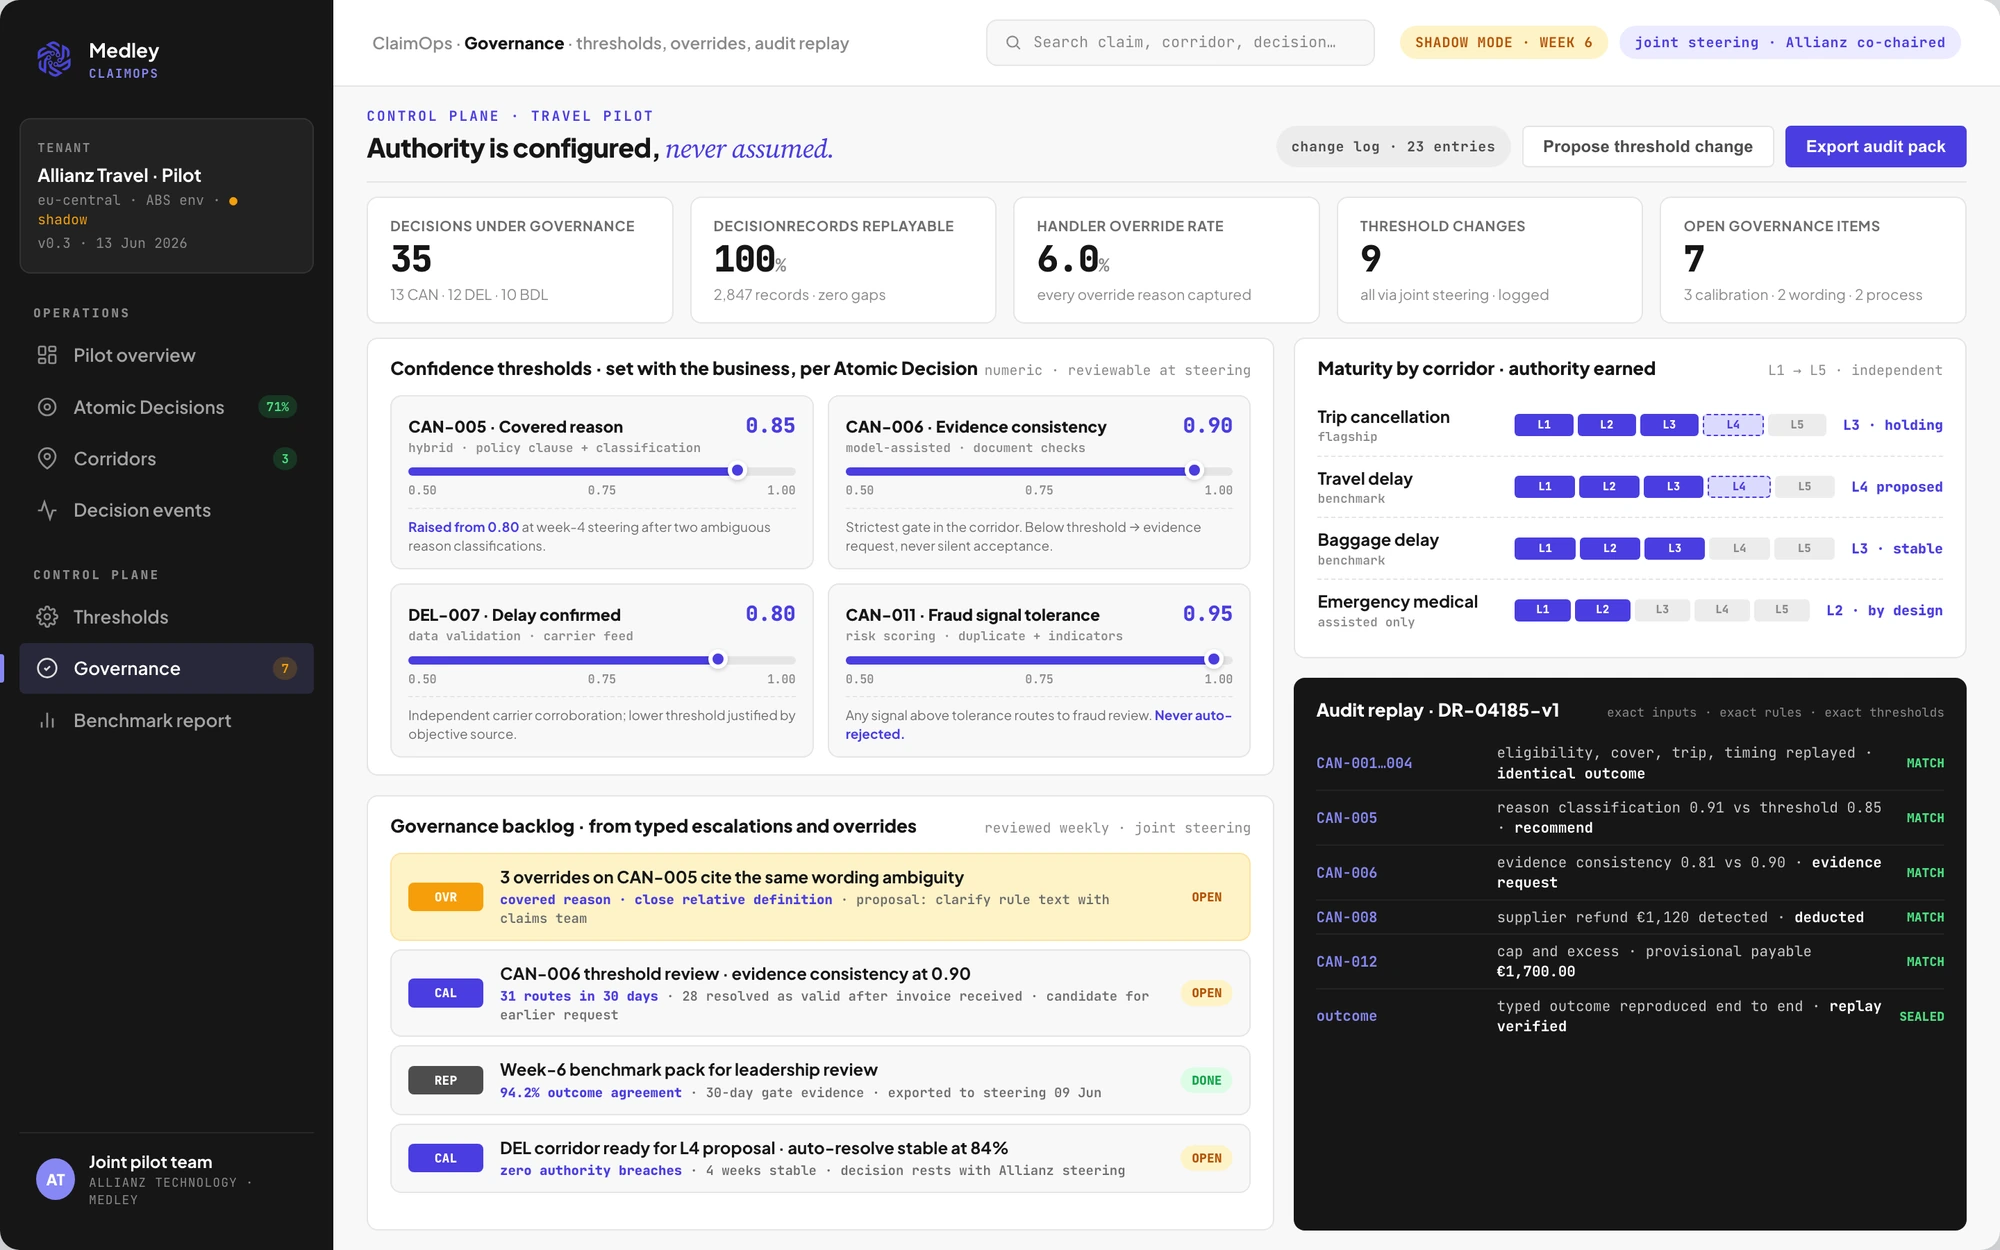
Task: Click ClaimOps breadcrumb link
Action: tap(412, 43)
